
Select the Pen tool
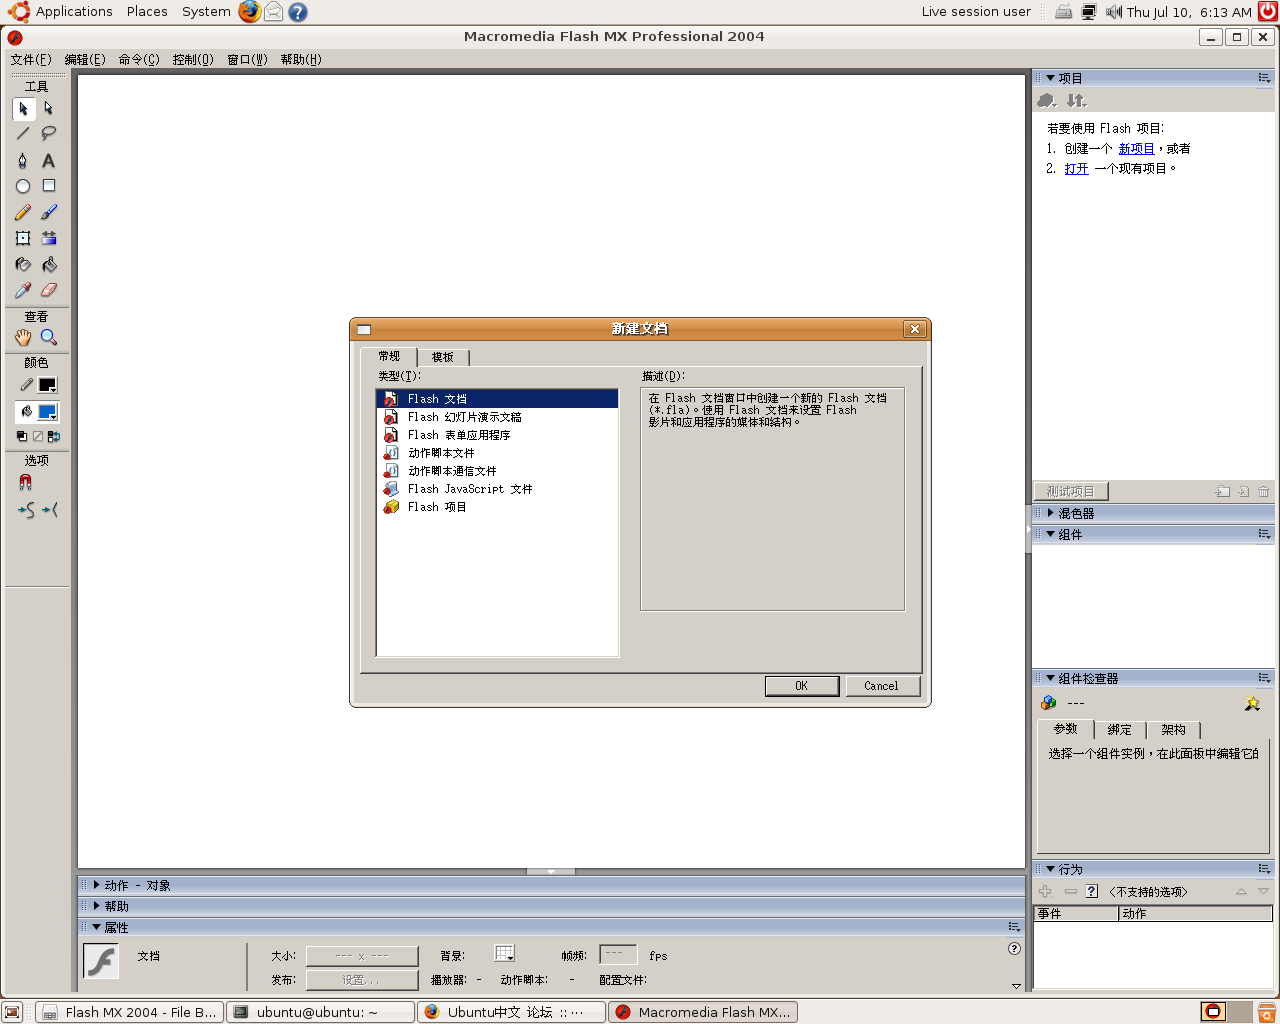click(23, 160)
